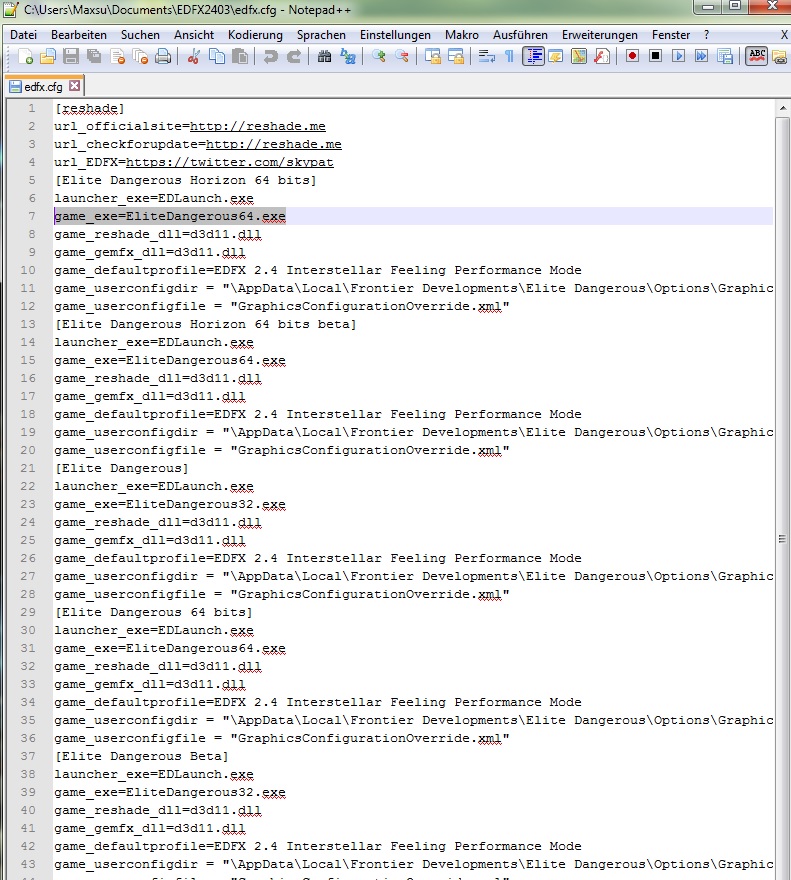This screenshot has height=880, width=791.
Task: Click the [reshade] section header text
Action: (x=90, y=108)
